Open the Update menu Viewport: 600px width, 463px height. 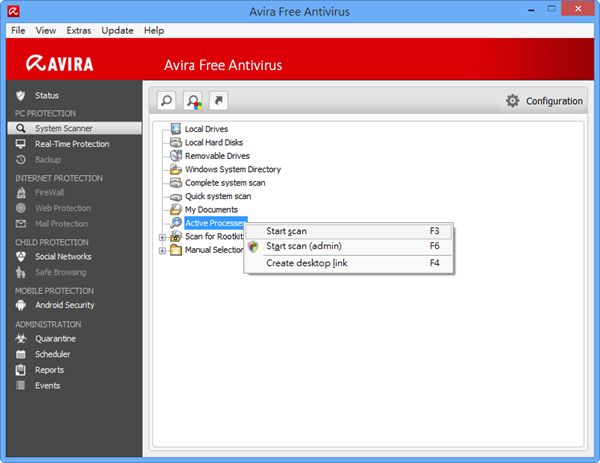click(x=117, y=31)
